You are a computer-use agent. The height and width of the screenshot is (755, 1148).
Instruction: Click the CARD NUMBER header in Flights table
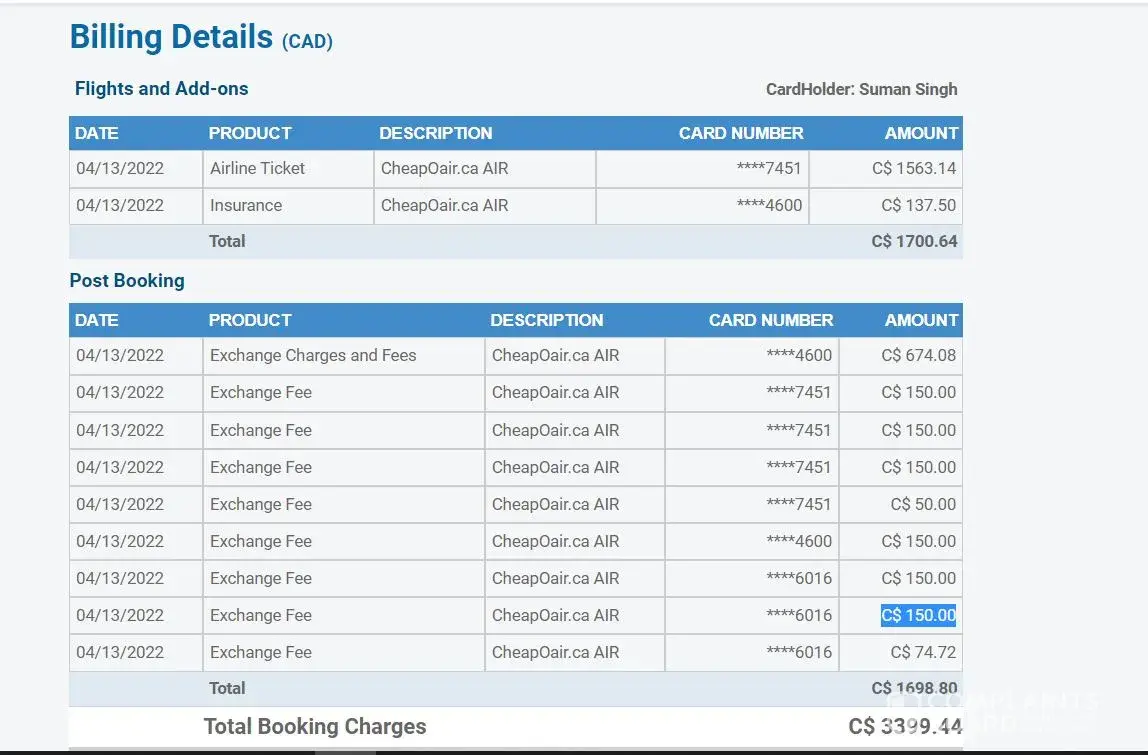(x=740, y=133)
